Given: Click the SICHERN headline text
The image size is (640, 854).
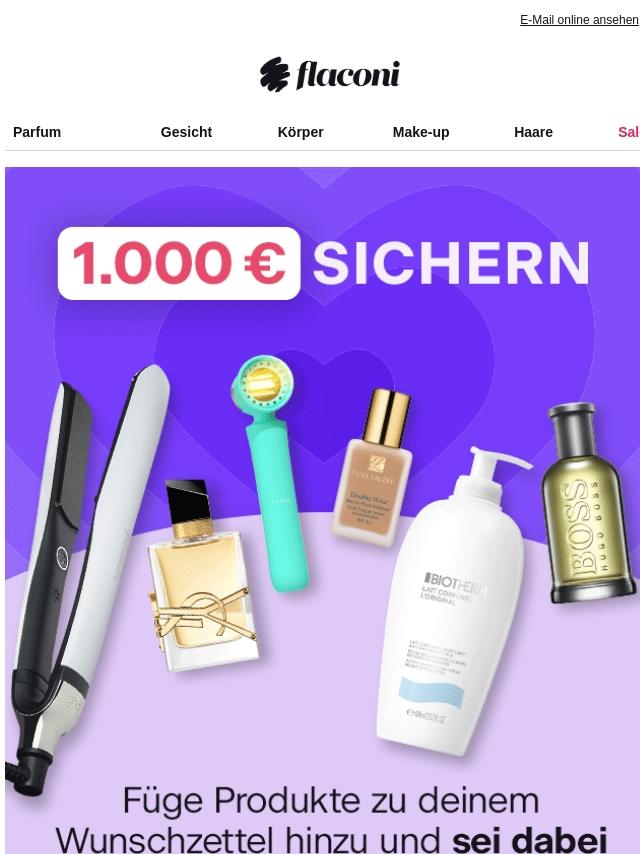Looking at the screenshot, I should click(451, 264).
